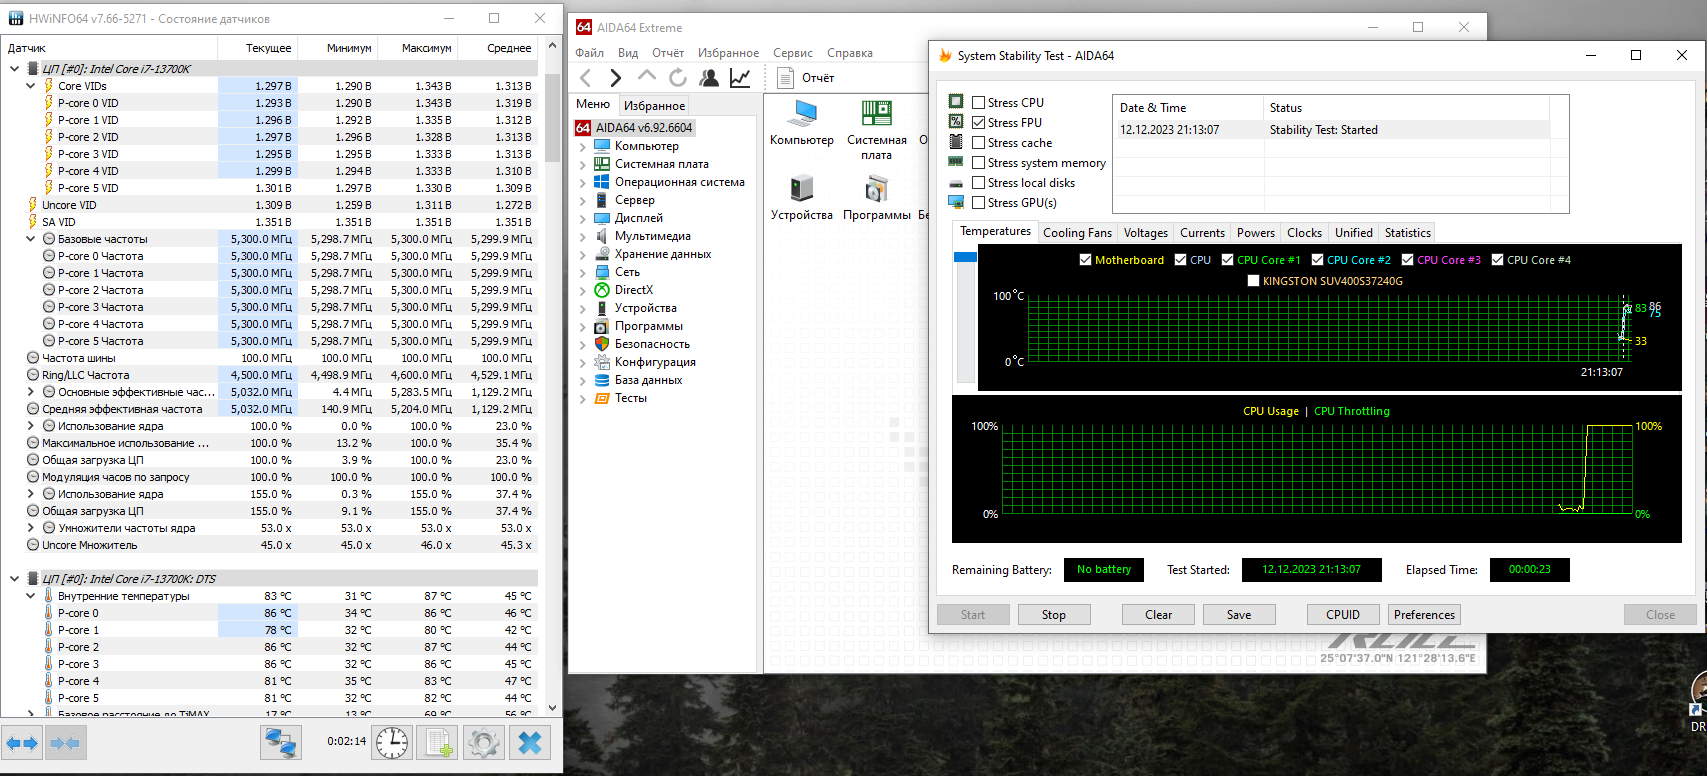Select AIDA64 v6.92.6604 root tree node
This screenshot has height=776, width=1707.
tap(635, 128)
